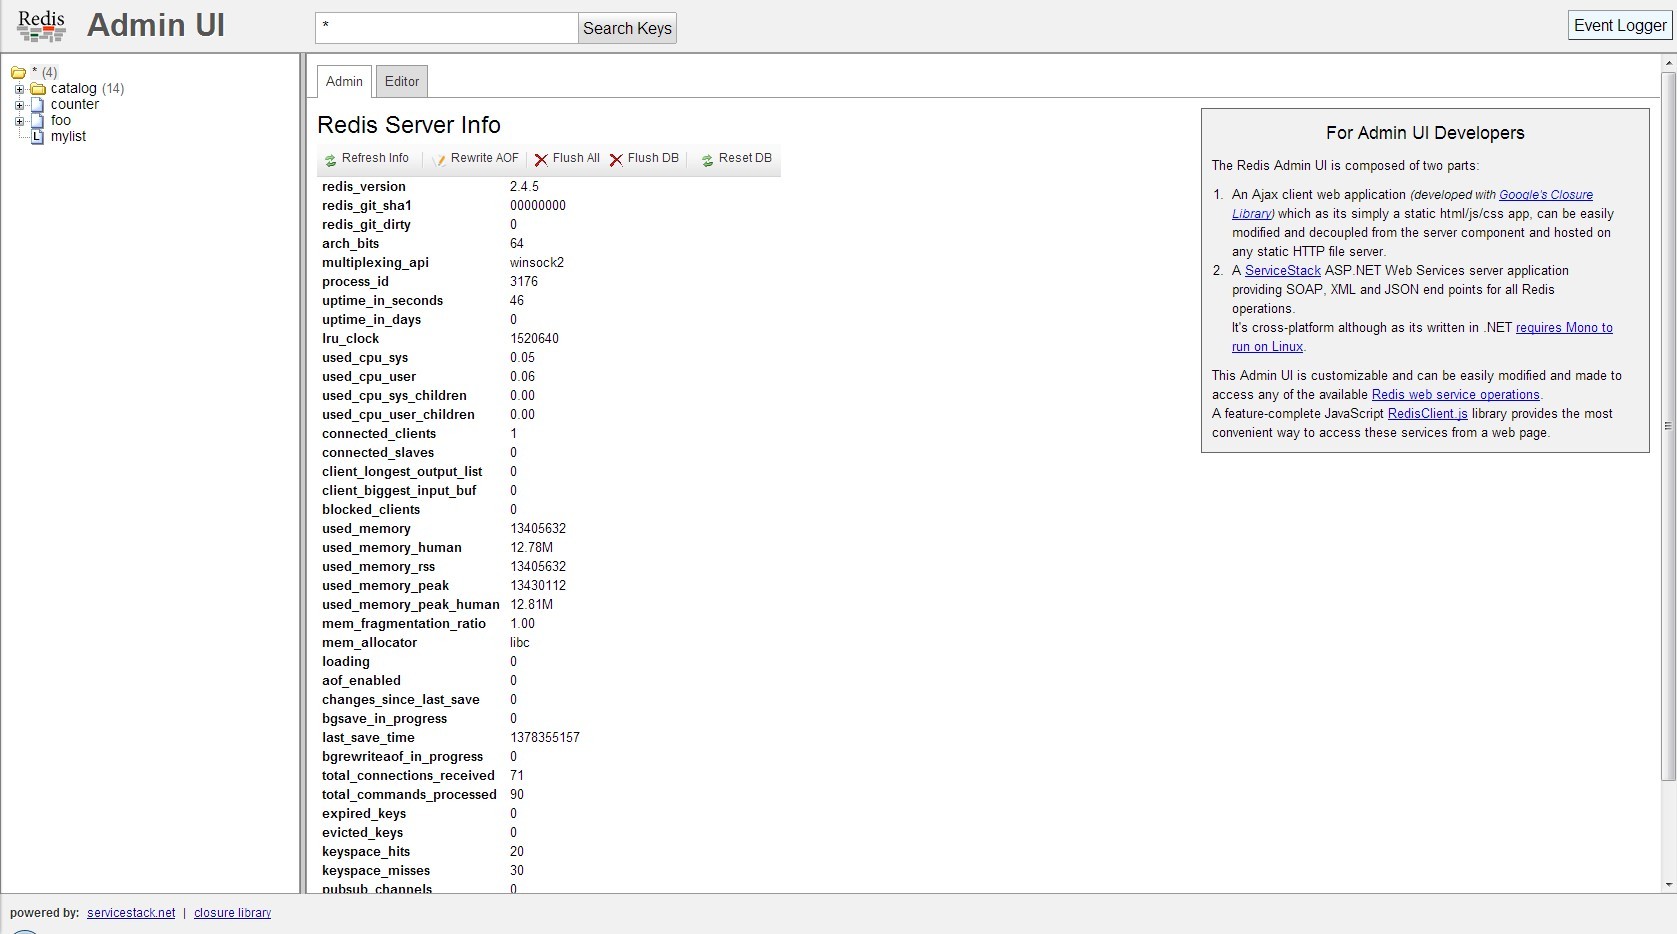The width and height of the screenshot is (1677, 934).
Task: Click the Rewrite AOF pencil icon
Action: 440,160
